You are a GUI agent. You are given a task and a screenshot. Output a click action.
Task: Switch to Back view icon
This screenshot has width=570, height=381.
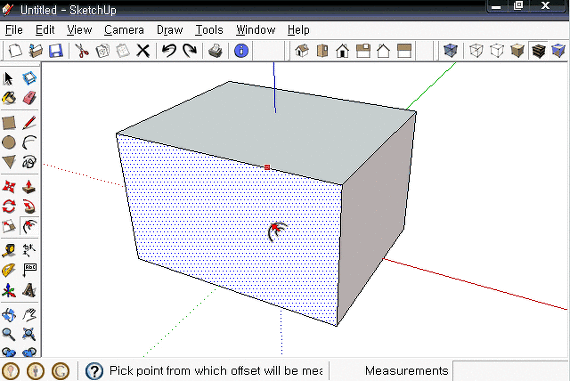383,51
